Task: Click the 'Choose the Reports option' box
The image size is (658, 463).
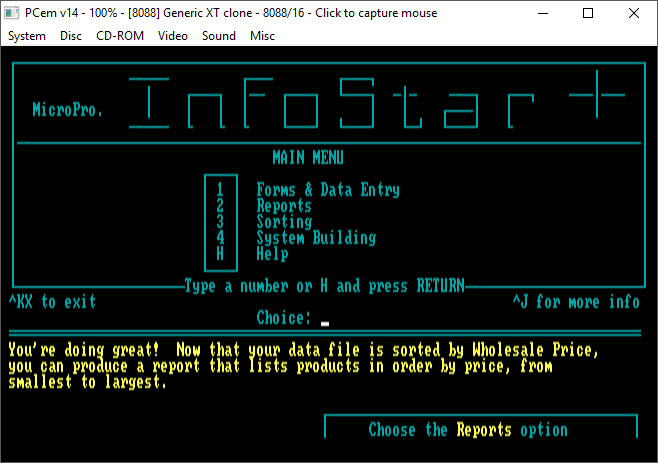Action: coord(481,427)
